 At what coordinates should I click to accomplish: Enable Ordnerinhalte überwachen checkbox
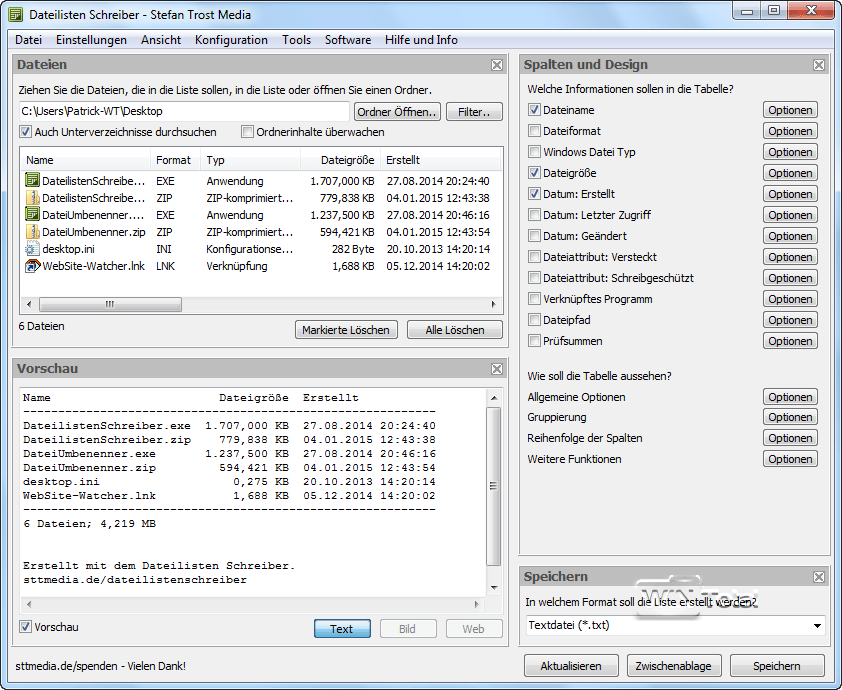click(247, 132)
